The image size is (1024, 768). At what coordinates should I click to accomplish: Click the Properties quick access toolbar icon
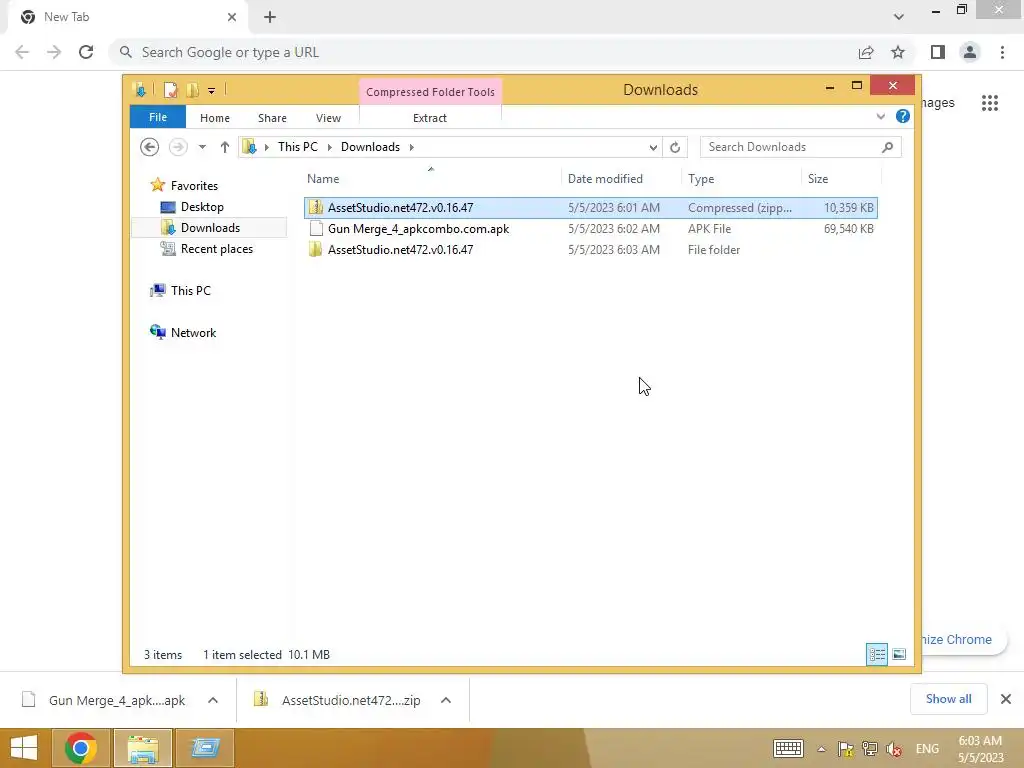(x=170, y=90)
